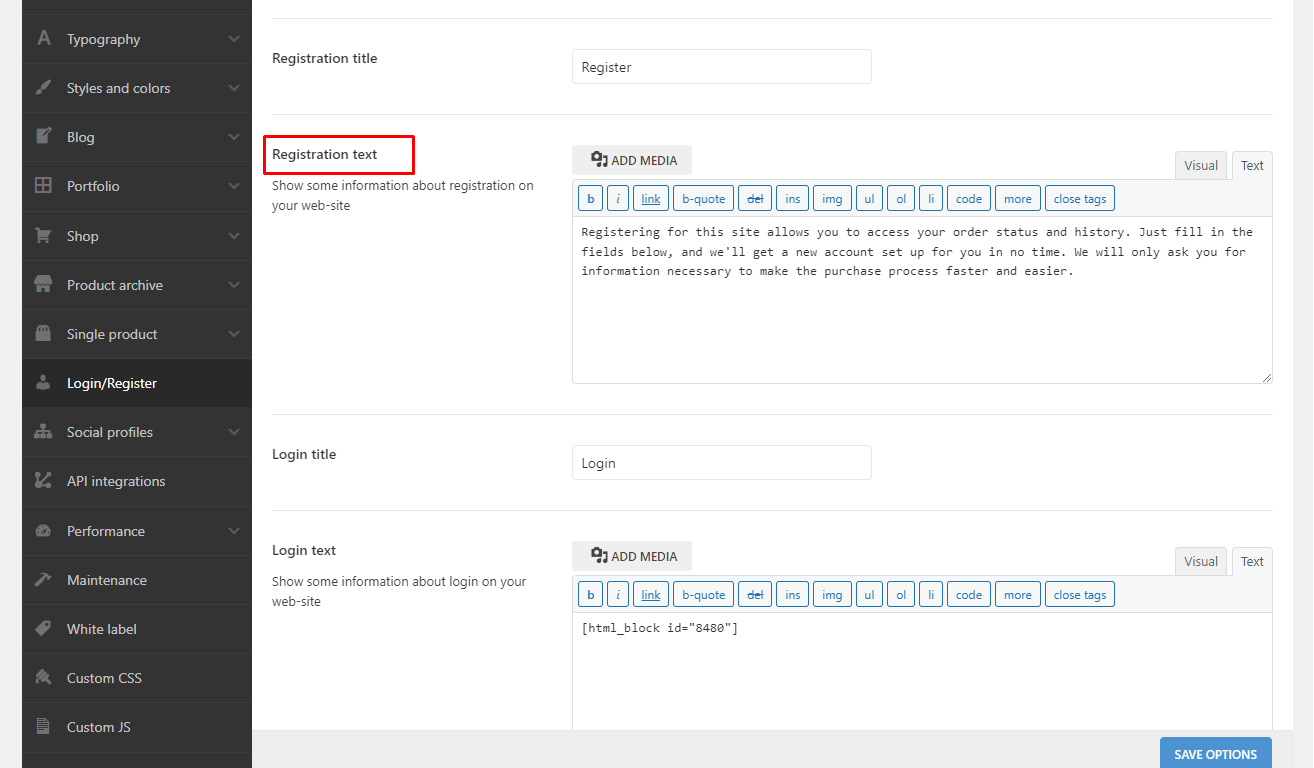Open the API integrations section
The height and width of the screenshot is (768, 1314).
click(x=137, y=481)
